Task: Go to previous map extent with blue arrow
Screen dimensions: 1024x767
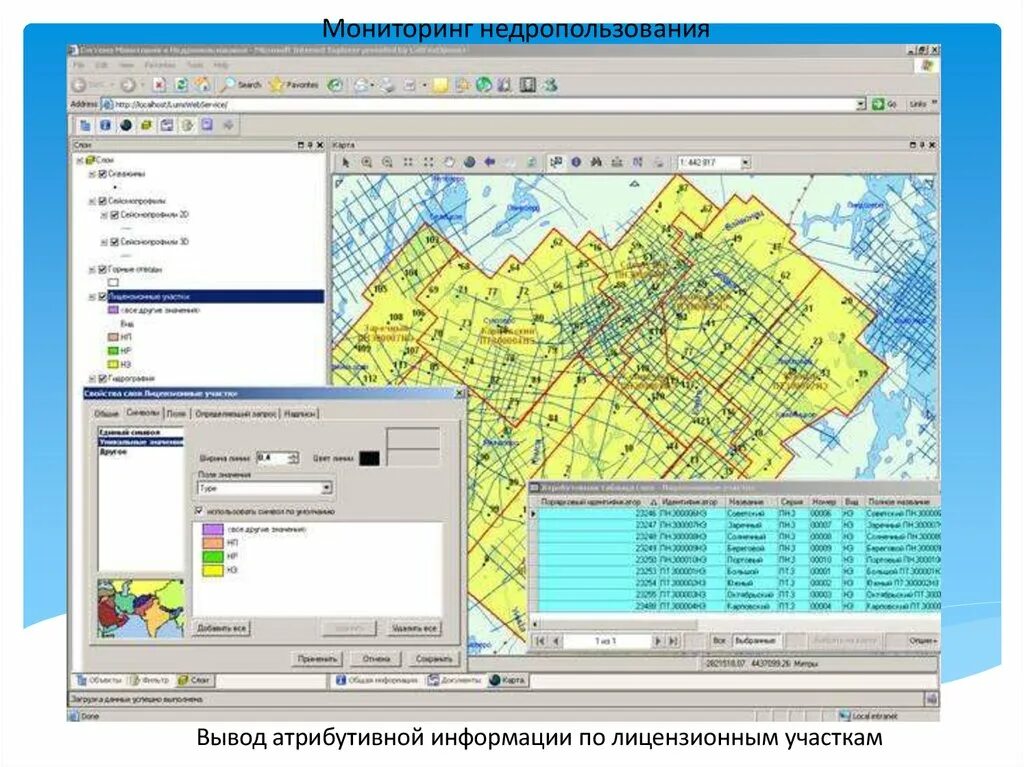Action: click(x=489, y=163)
